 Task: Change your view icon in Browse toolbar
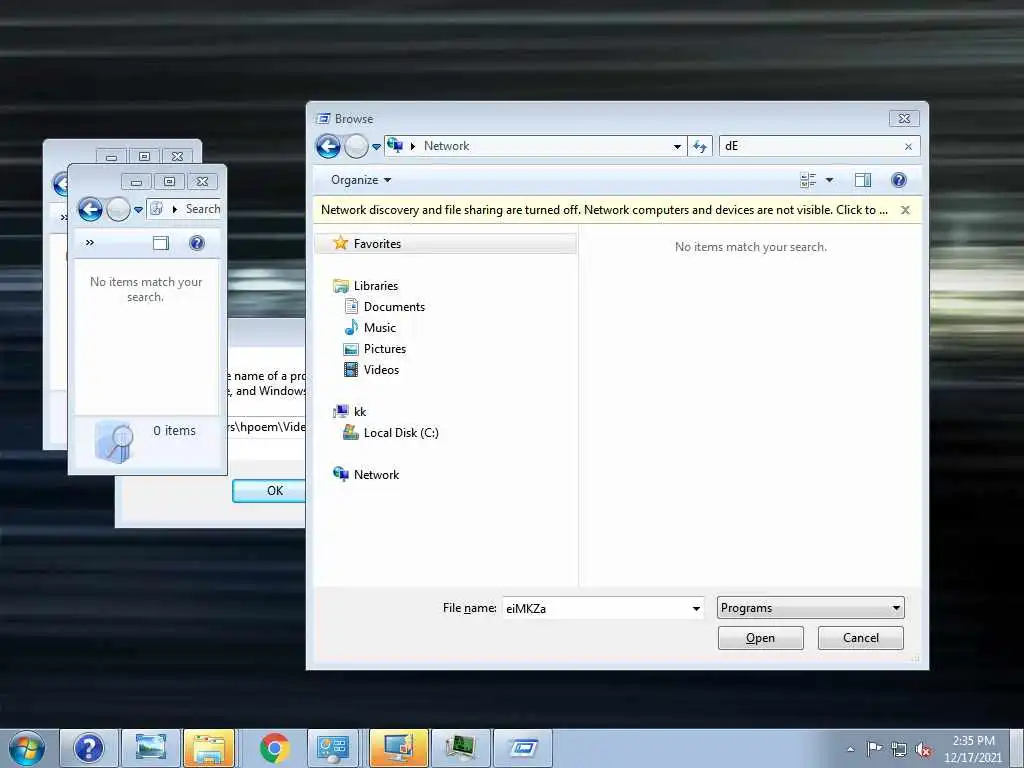[808, 180]
